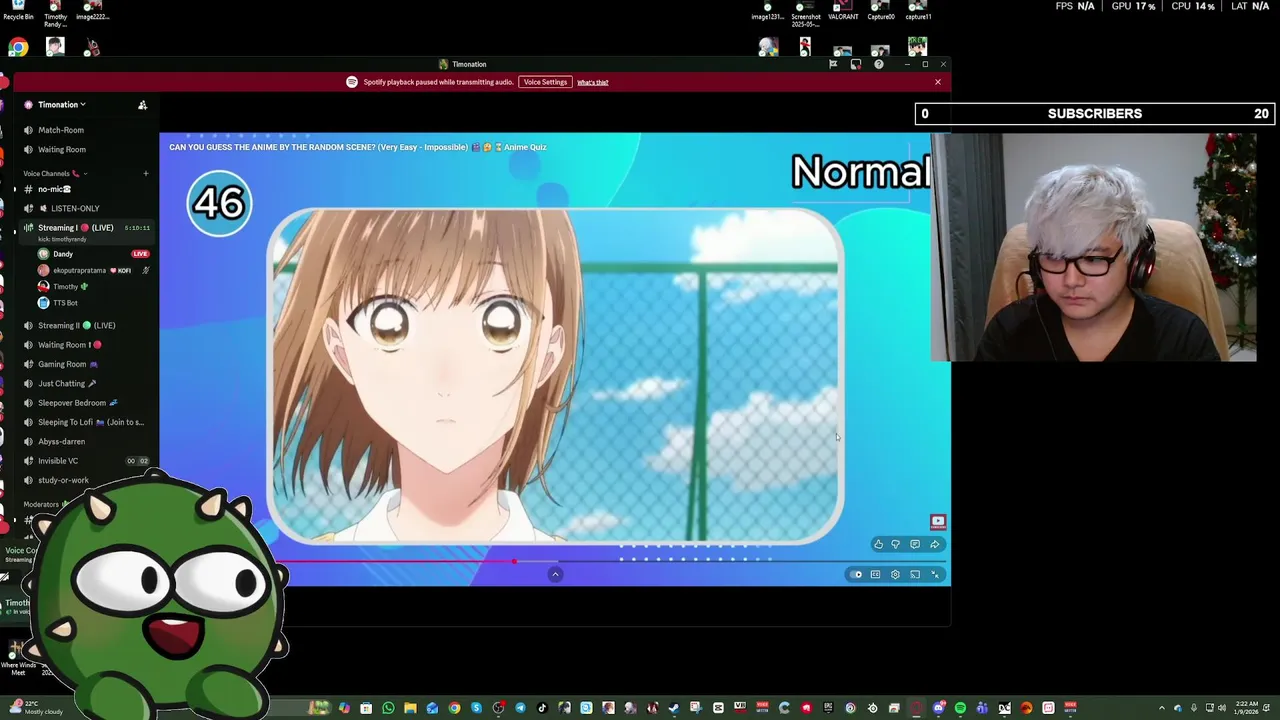Expand the chevron-up button below video
This screenshot has width=1280, height=720.
click(x=555, y=574)
